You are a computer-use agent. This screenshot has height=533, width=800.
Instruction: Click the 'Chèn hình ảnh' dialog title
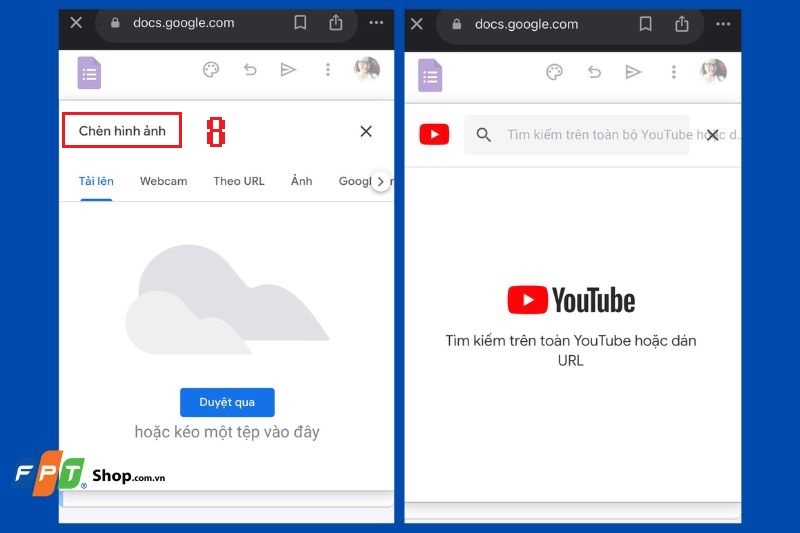(x=122, y=131)
